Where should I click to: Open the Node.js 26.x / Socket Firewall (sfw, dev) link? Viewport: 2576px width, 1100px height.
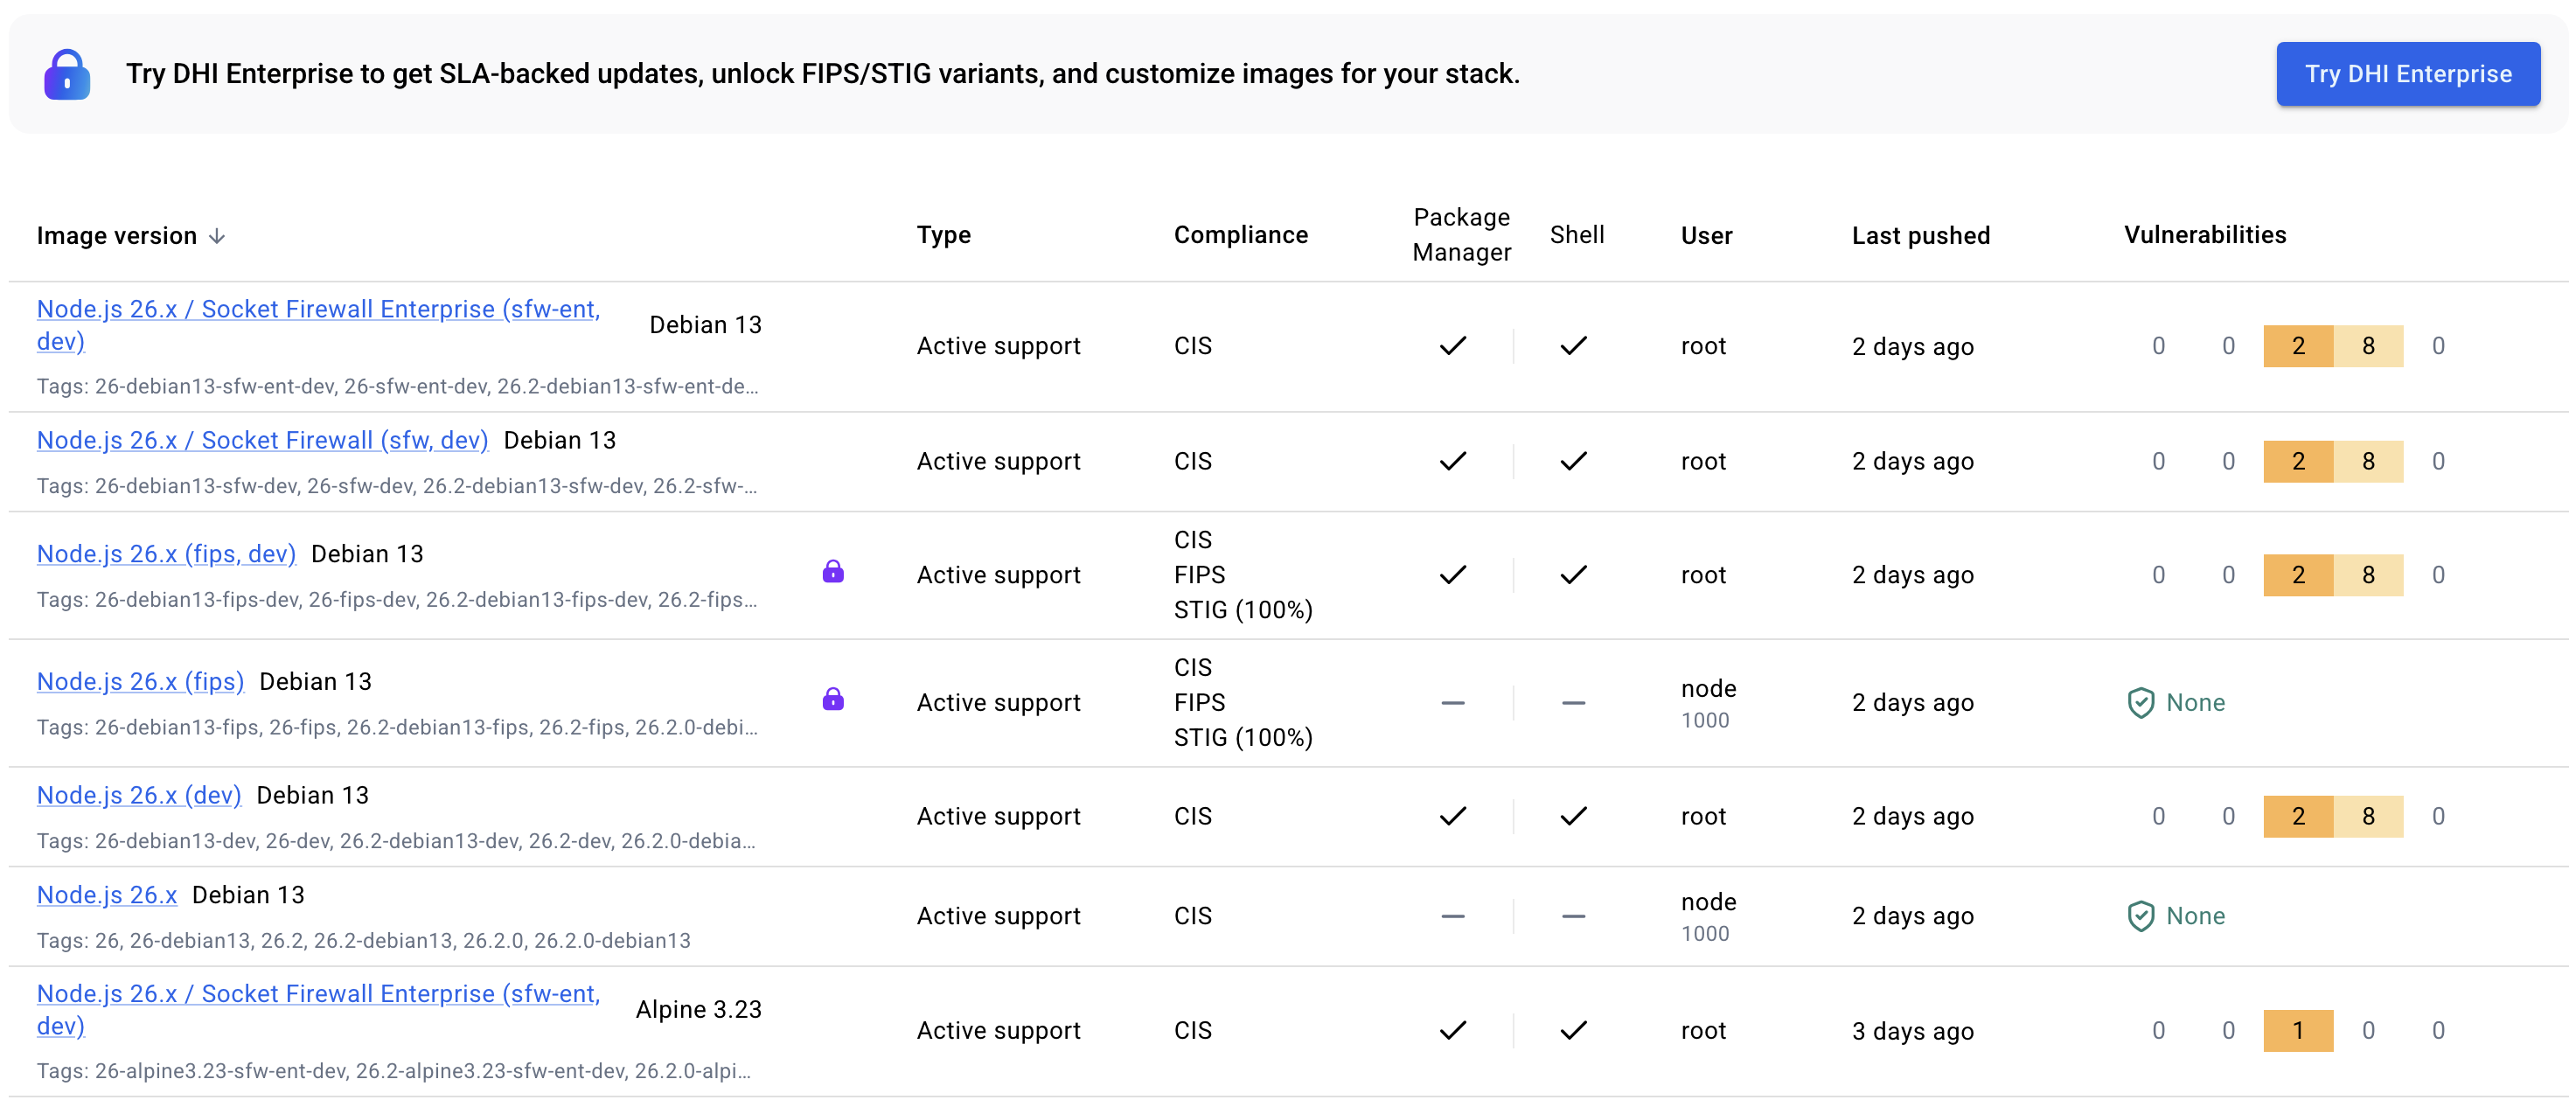[x=263, y=440]
